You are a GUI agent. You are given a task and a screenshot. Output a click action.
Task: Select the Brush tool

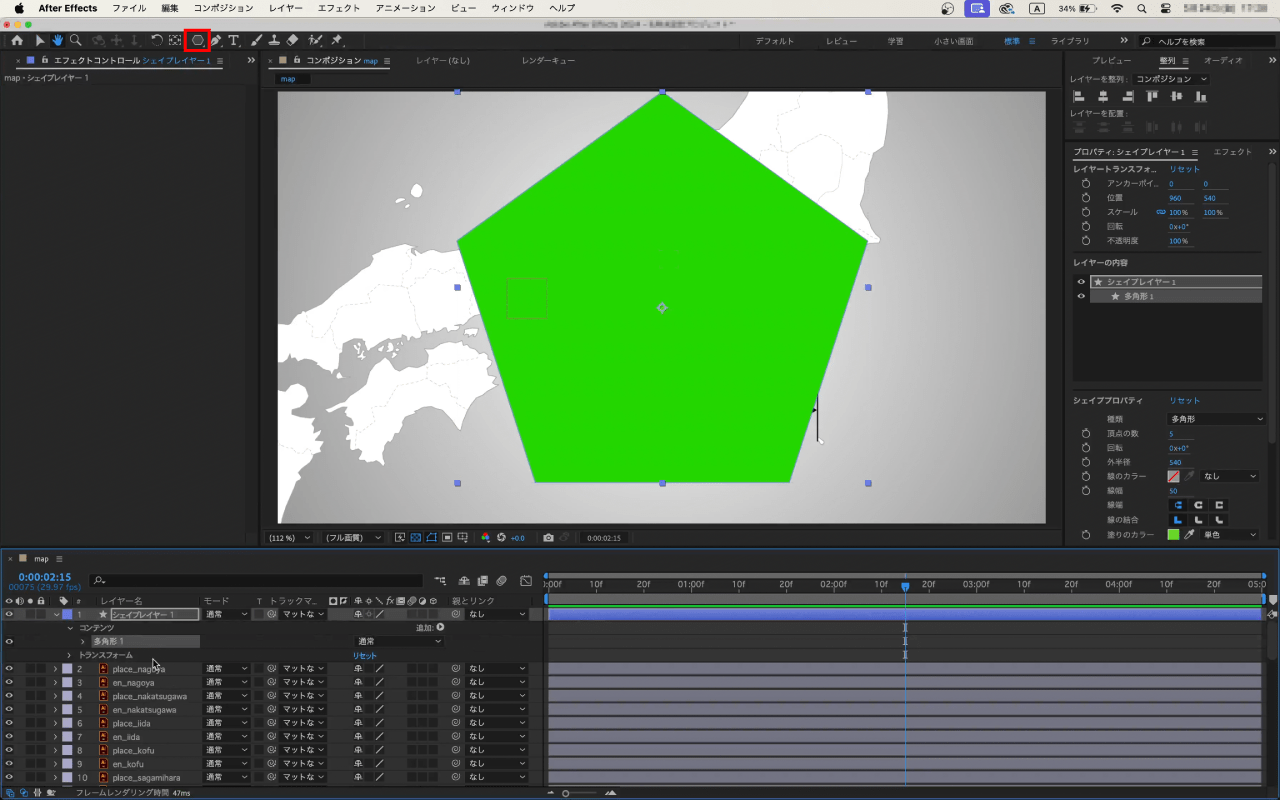tap(256, 41)
